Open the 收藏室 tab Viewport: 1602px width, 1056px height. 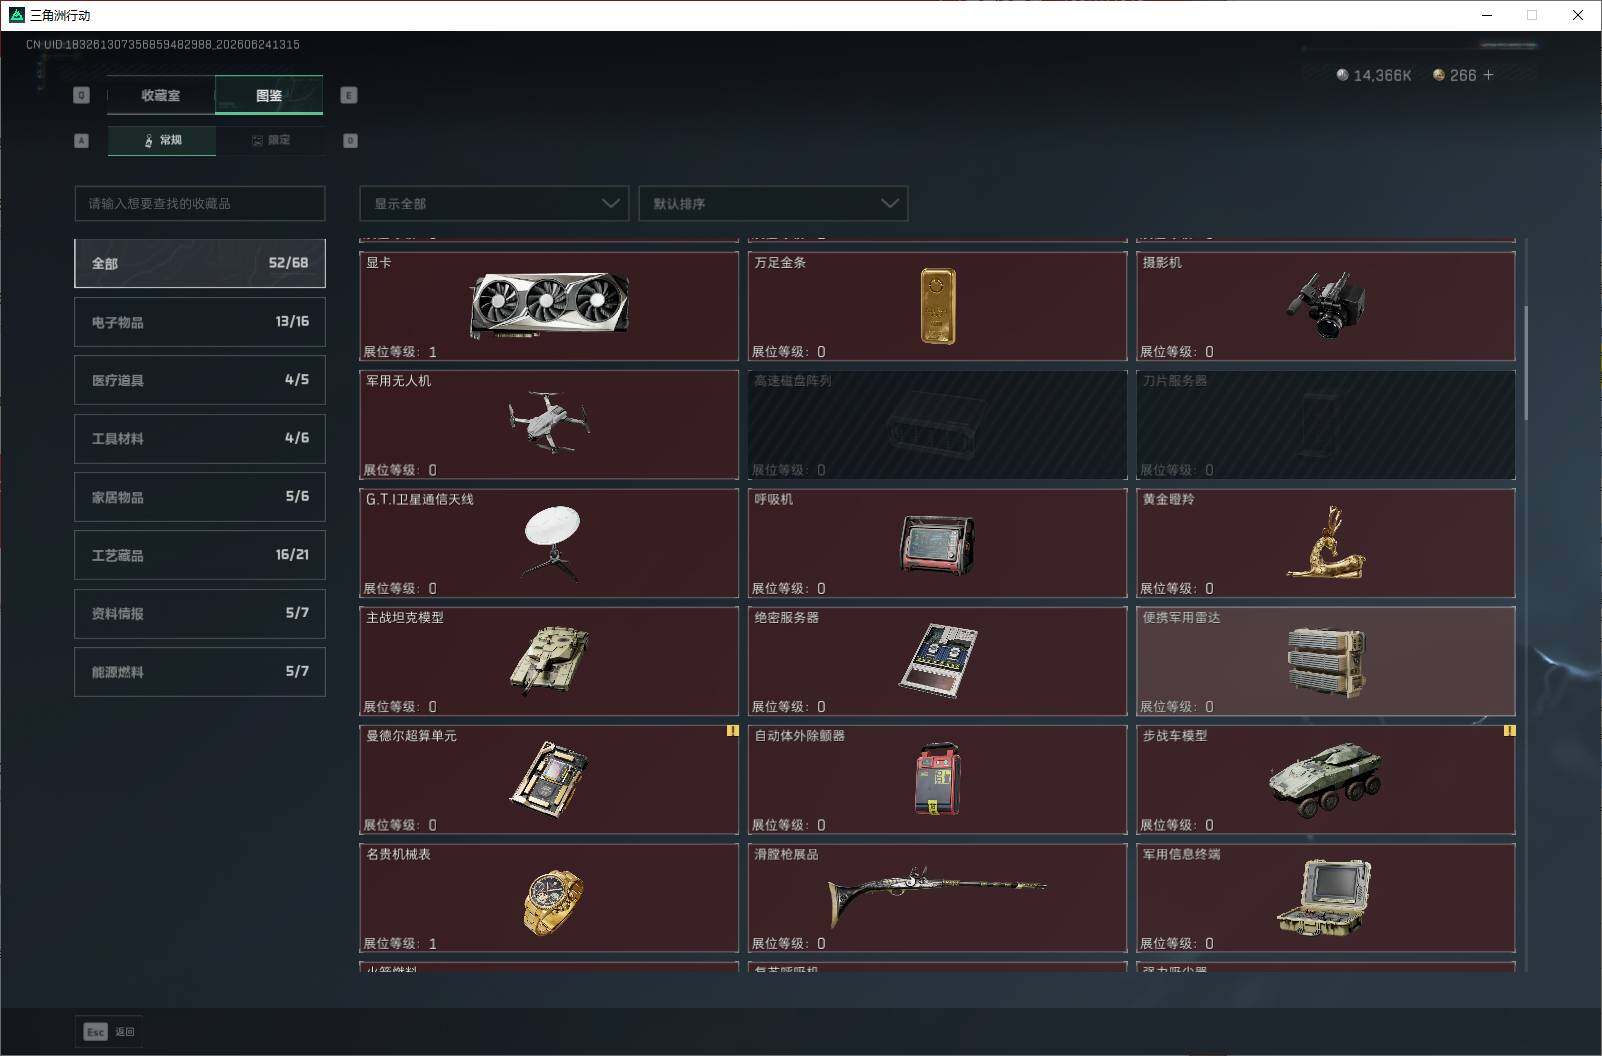point(161,95)
